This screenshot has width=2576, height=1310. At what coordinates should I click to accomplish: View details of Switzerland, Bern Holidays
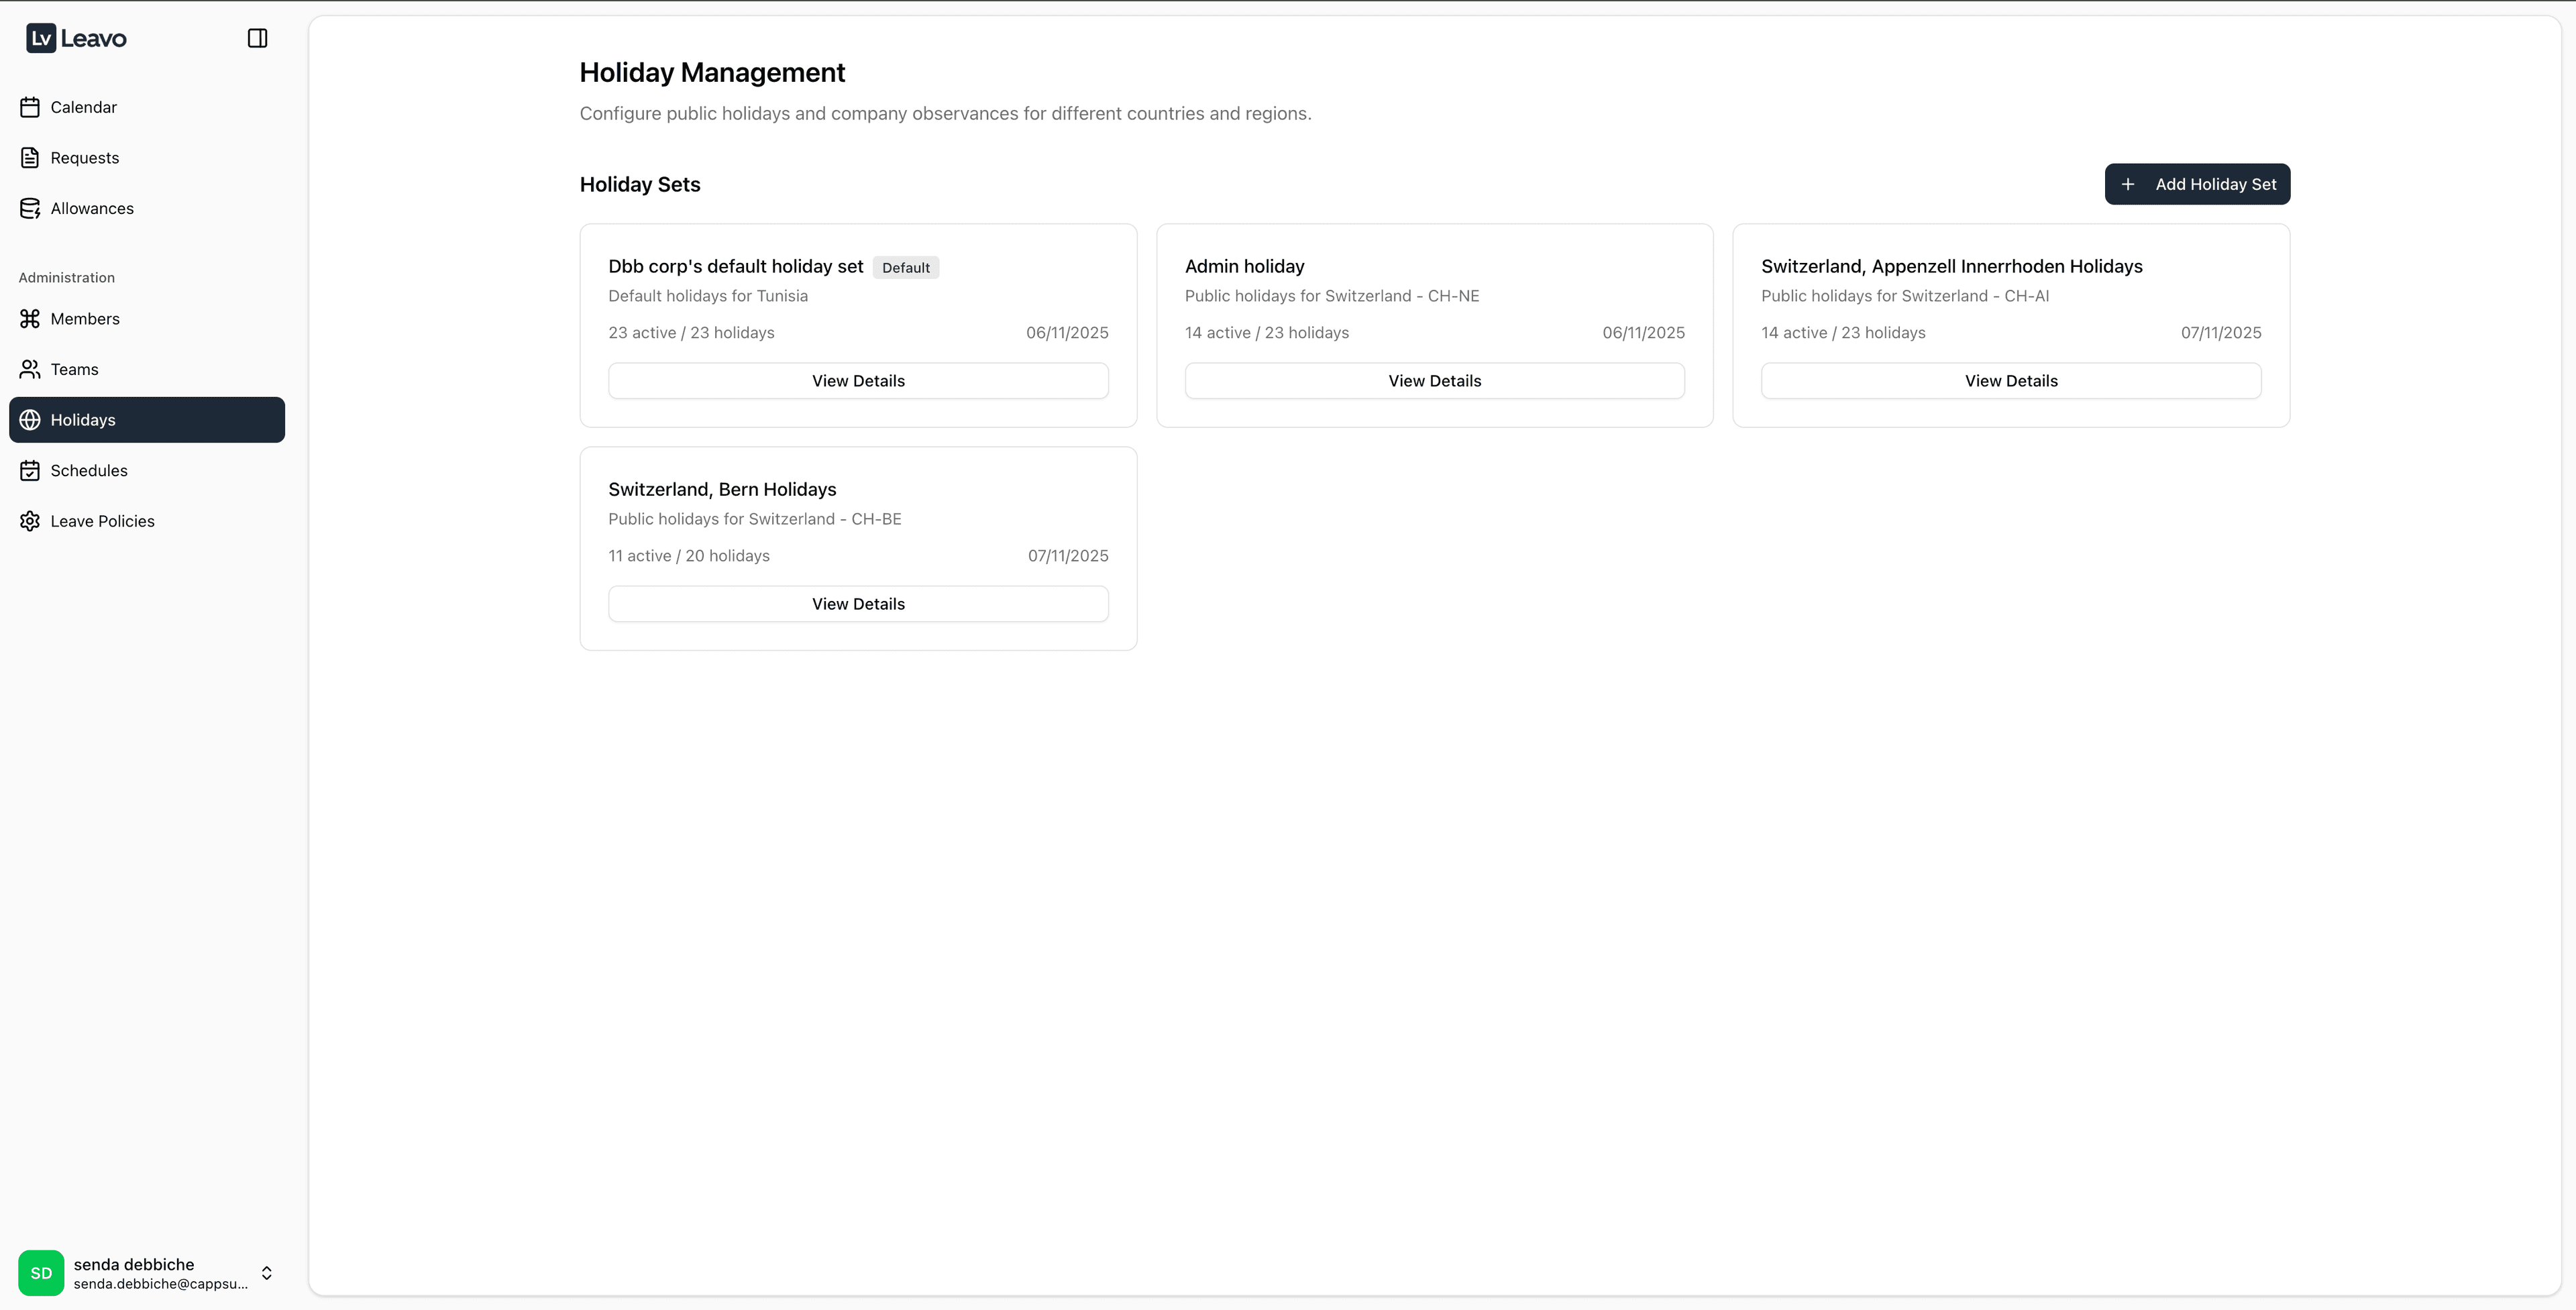(x=858, y=604)
